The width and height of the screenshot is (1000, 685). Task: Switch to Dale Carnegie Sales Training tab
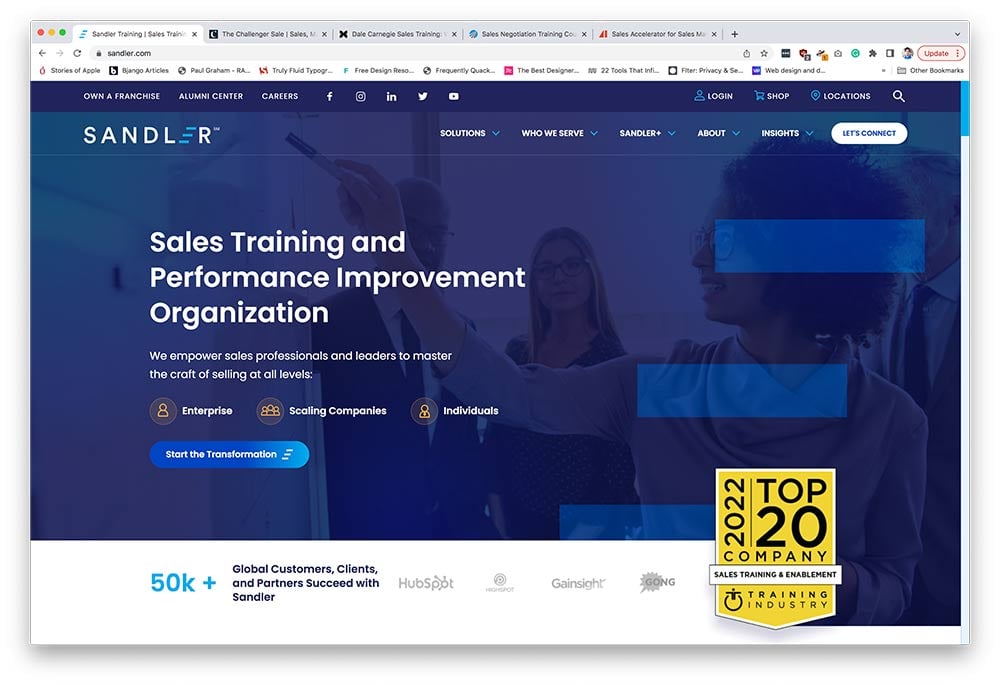(398, 34)
